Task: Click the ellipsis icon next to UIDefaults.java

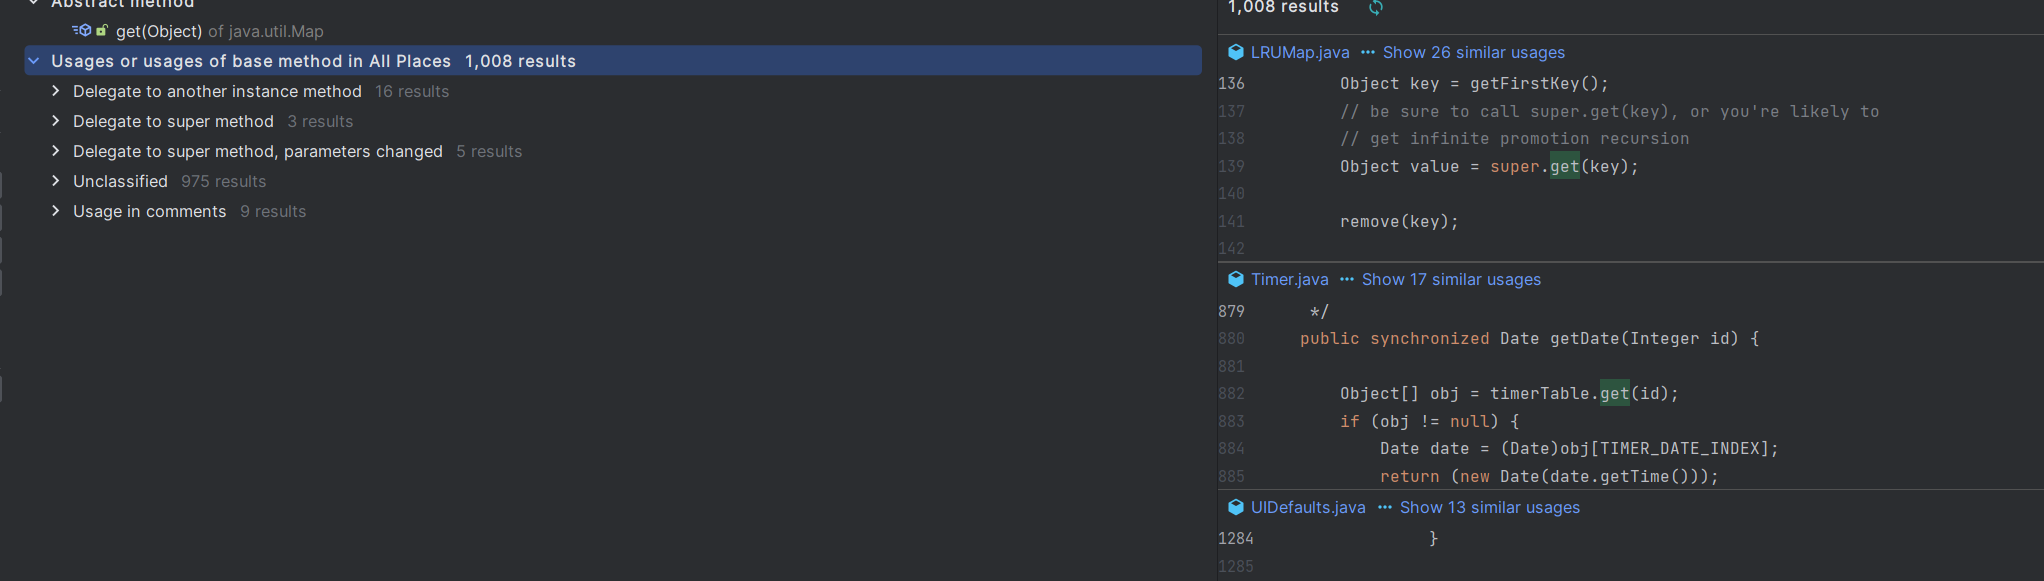Action: click(1384, 507)
